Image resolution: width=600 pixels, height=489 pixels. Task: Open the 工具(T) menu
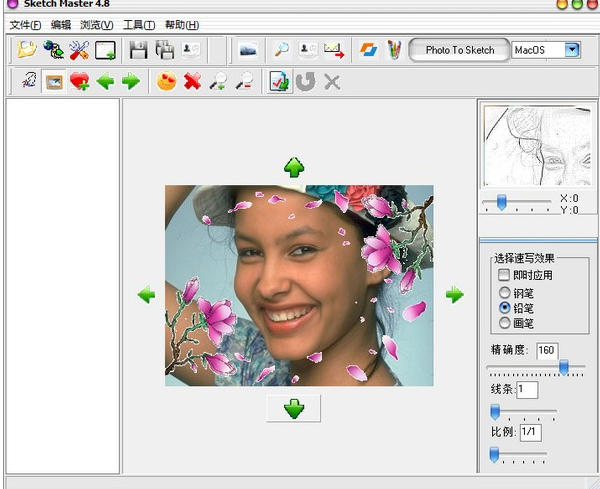pyautogui.click(x=139, y=24)
